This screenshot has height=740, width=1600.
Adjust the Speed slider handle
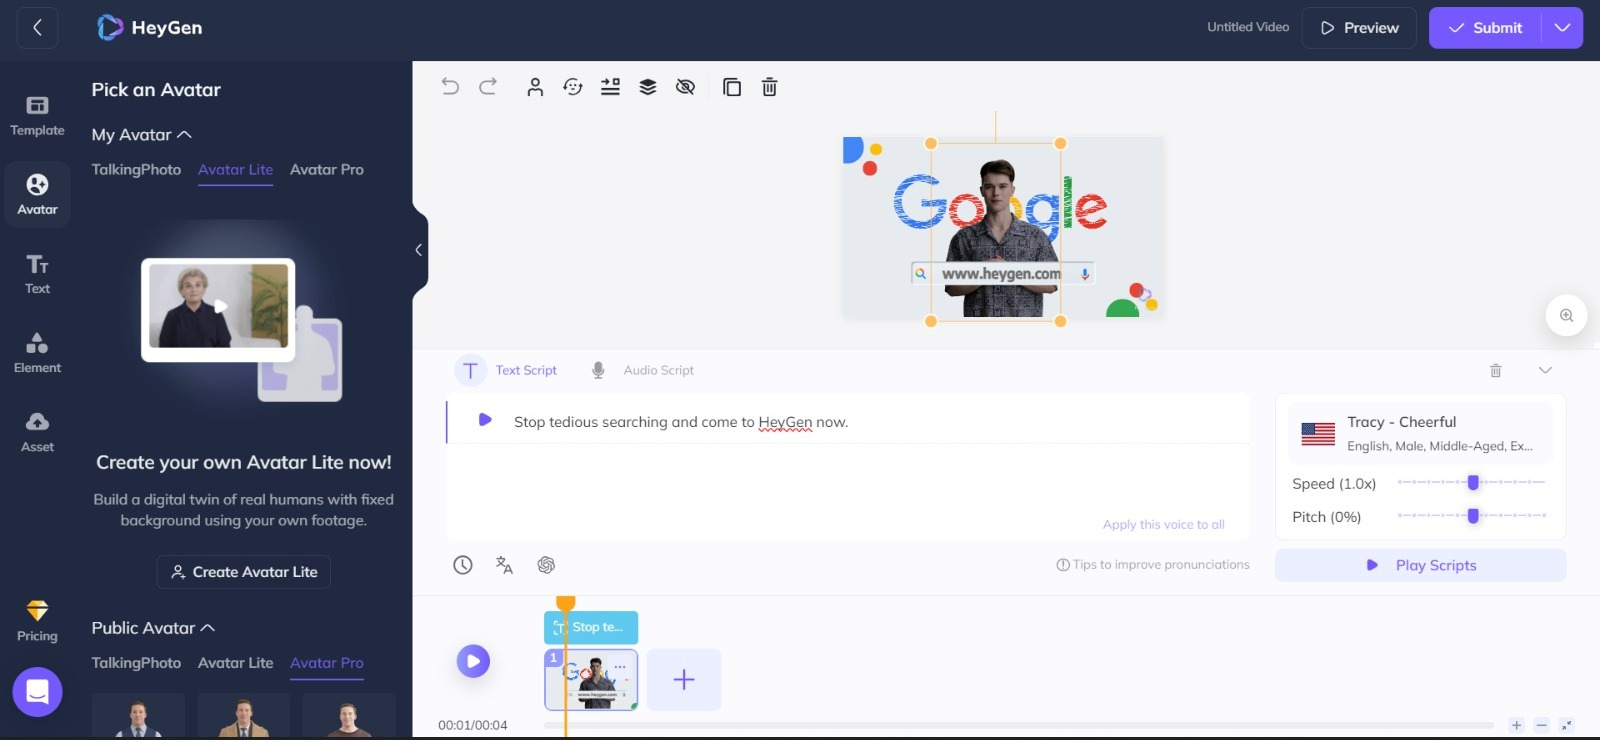pyautogui.click(x=1473, y=483)
